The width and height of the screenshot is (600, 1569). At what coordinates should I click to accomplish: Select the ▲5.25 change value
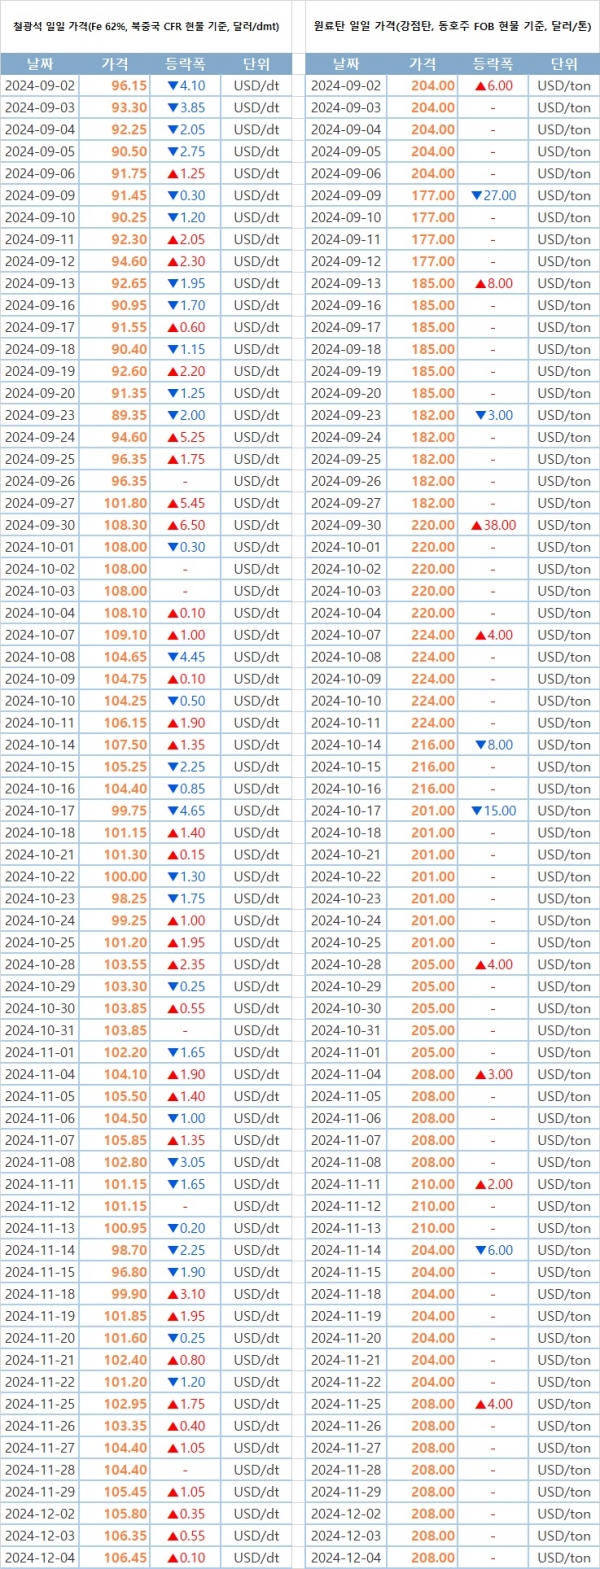(186, 438)
